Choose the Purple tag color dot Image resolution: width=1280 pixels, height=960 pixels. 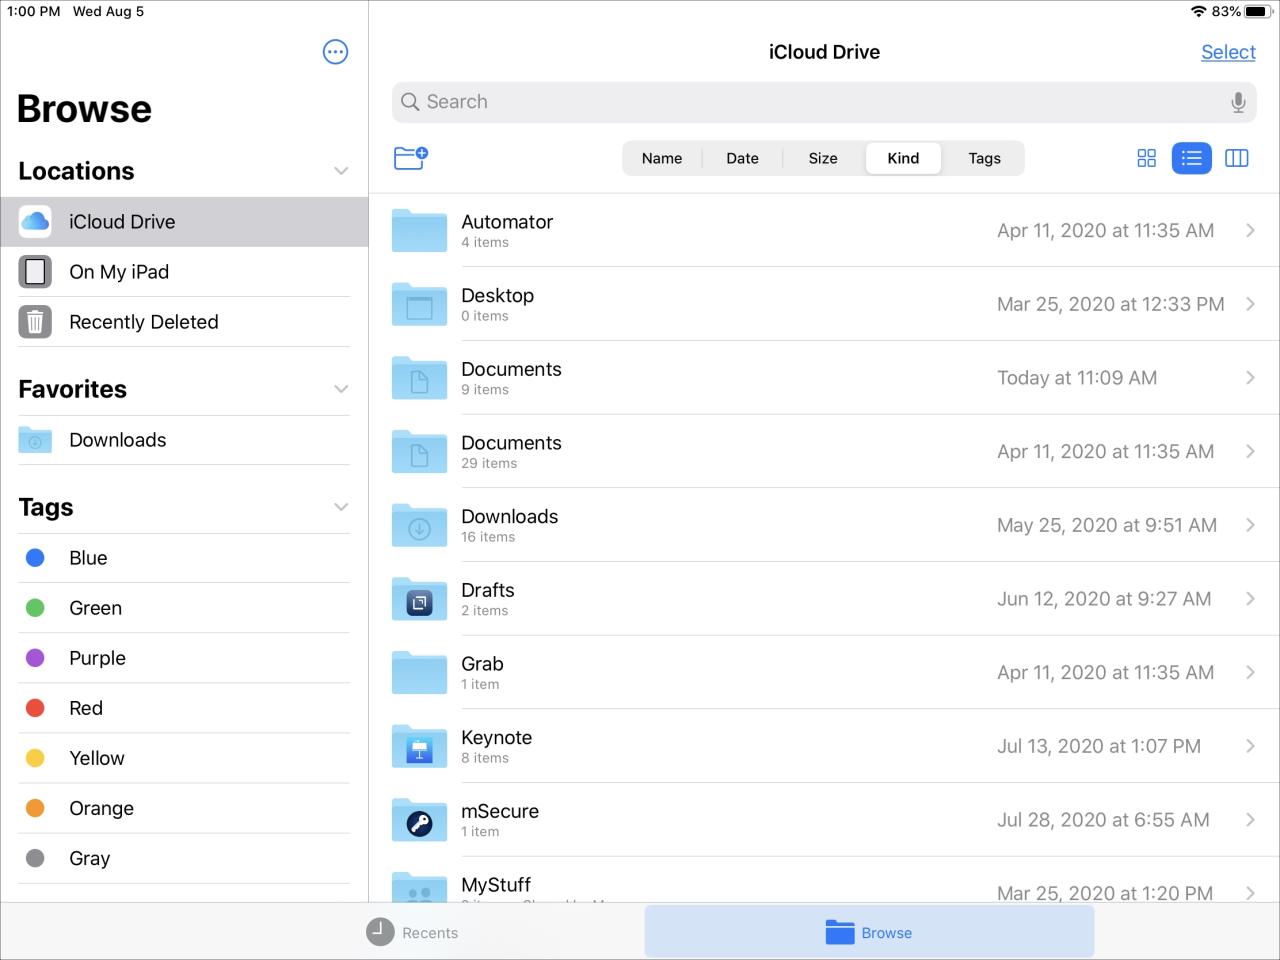35,658
